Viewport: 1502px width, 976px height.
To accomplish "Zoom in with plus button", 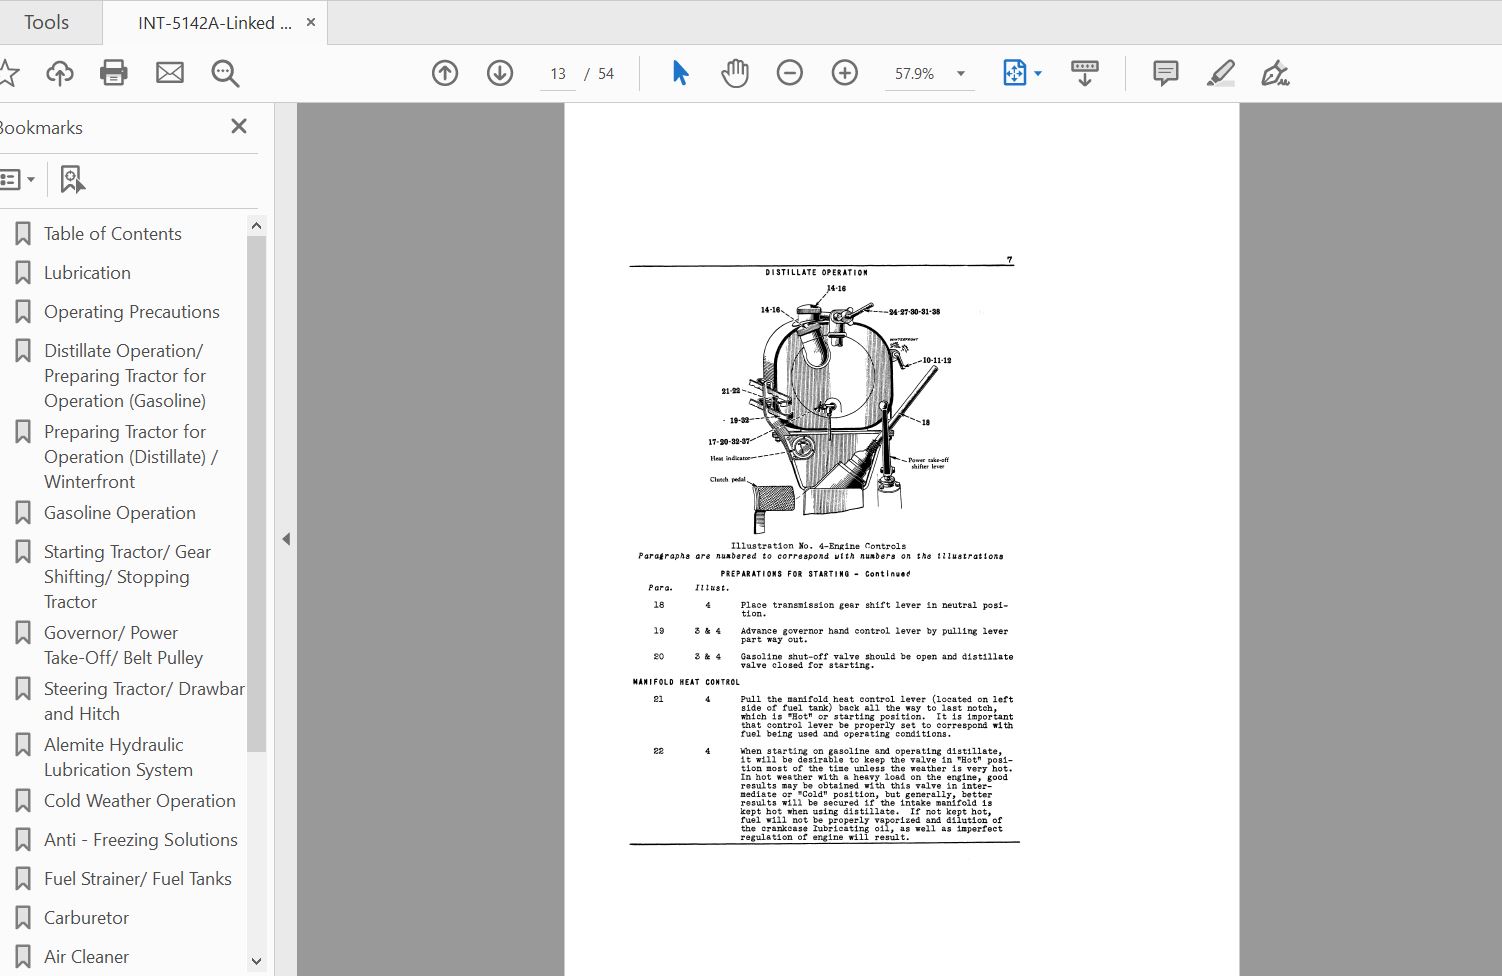I will [x=845, y=73].
